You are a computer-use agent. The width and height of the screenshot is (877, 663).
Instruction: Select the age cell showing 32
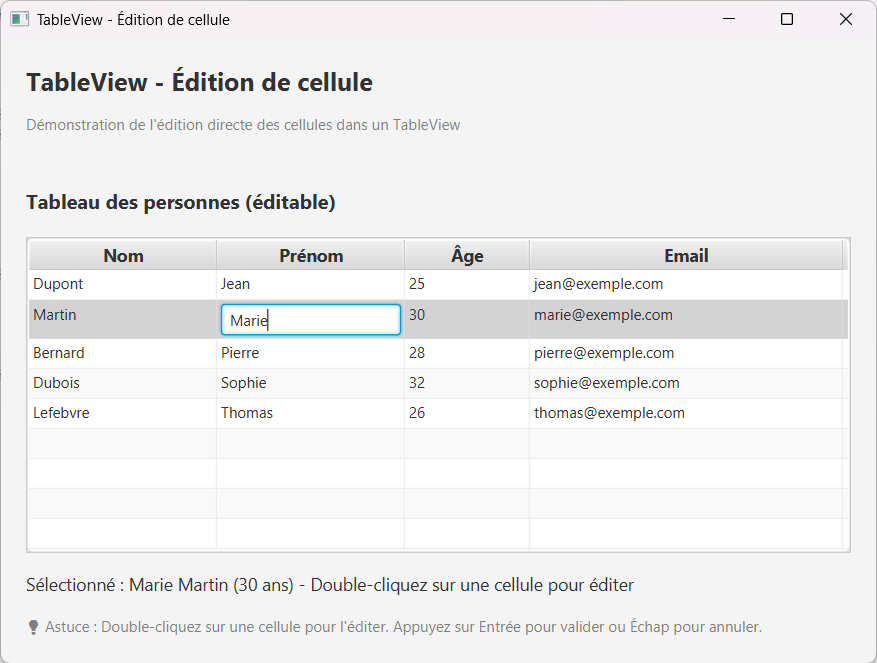[x=466, y=383]
